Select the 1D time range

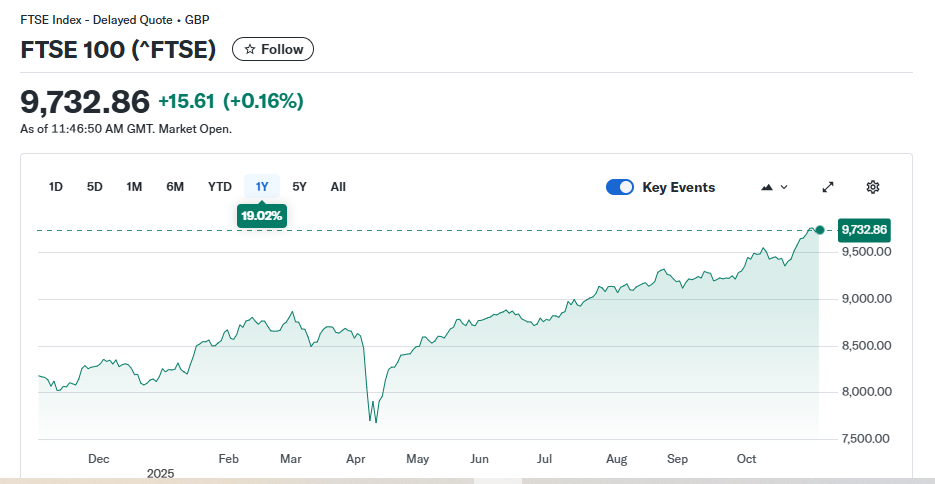point(56,187)
